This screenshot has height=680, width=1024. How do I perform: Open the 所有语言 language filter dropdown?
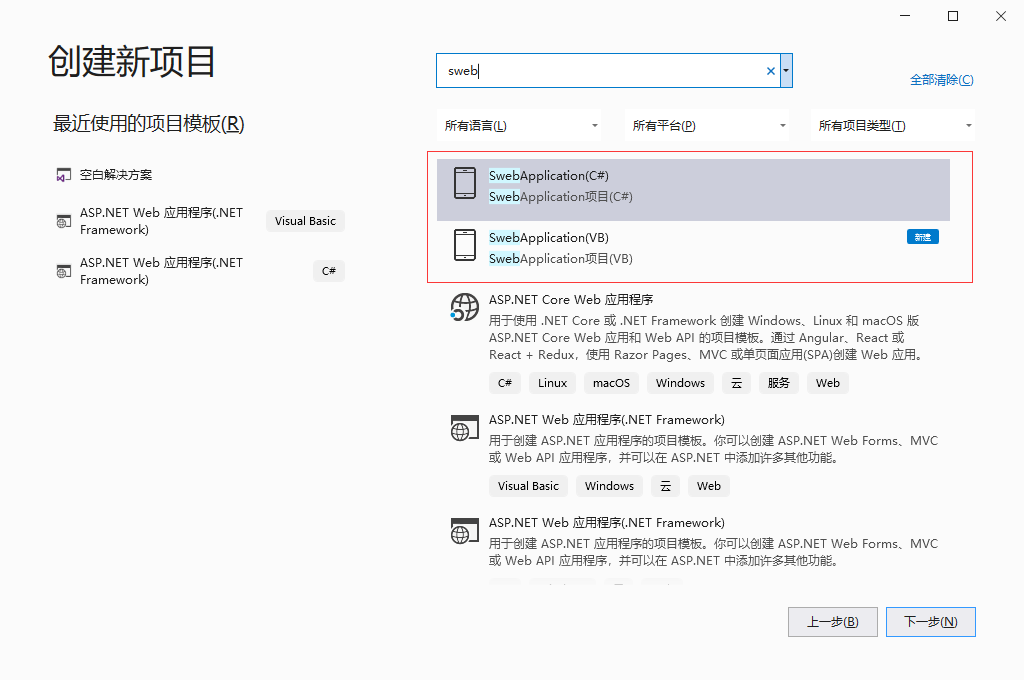tap(519, 125)
